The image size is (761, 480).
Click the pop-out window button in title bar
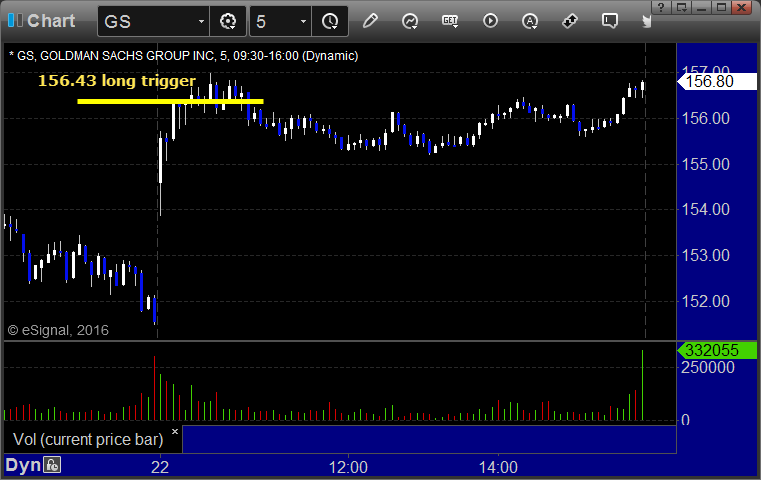[681, 7]
